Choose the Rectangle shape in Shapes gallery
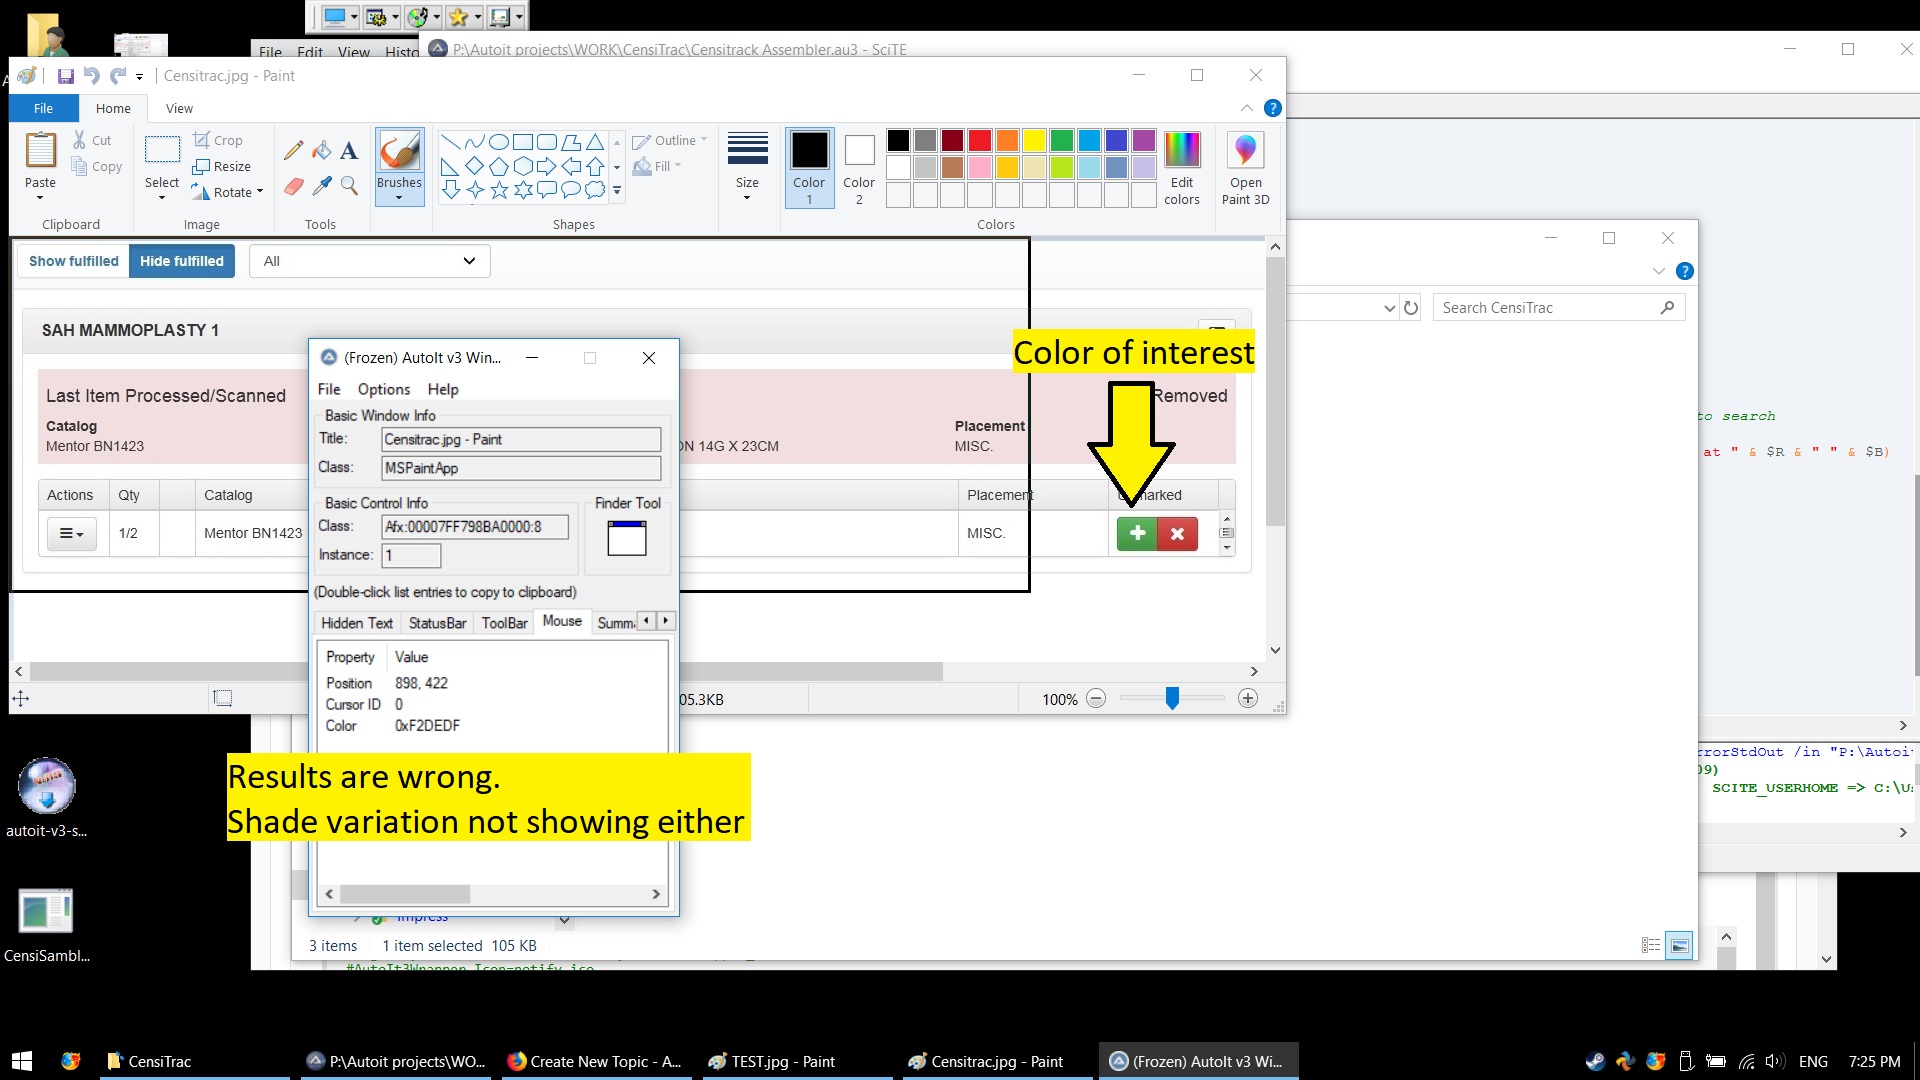This screenshot has height=1080, width=1920. (x=522, y=142)
